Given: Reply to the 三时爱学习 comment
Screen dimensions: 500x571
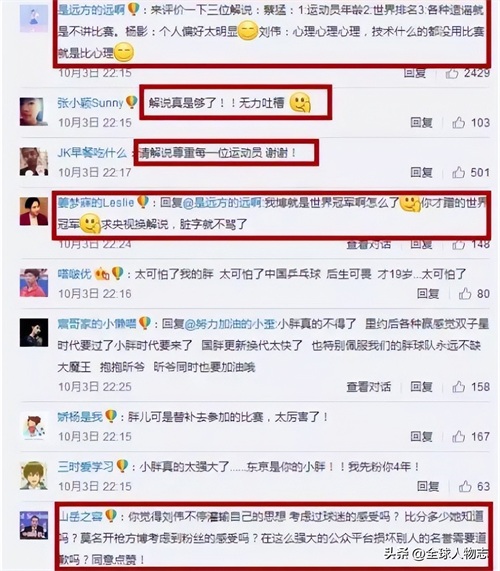Looking at the screenshot, I should click(428, 486).
